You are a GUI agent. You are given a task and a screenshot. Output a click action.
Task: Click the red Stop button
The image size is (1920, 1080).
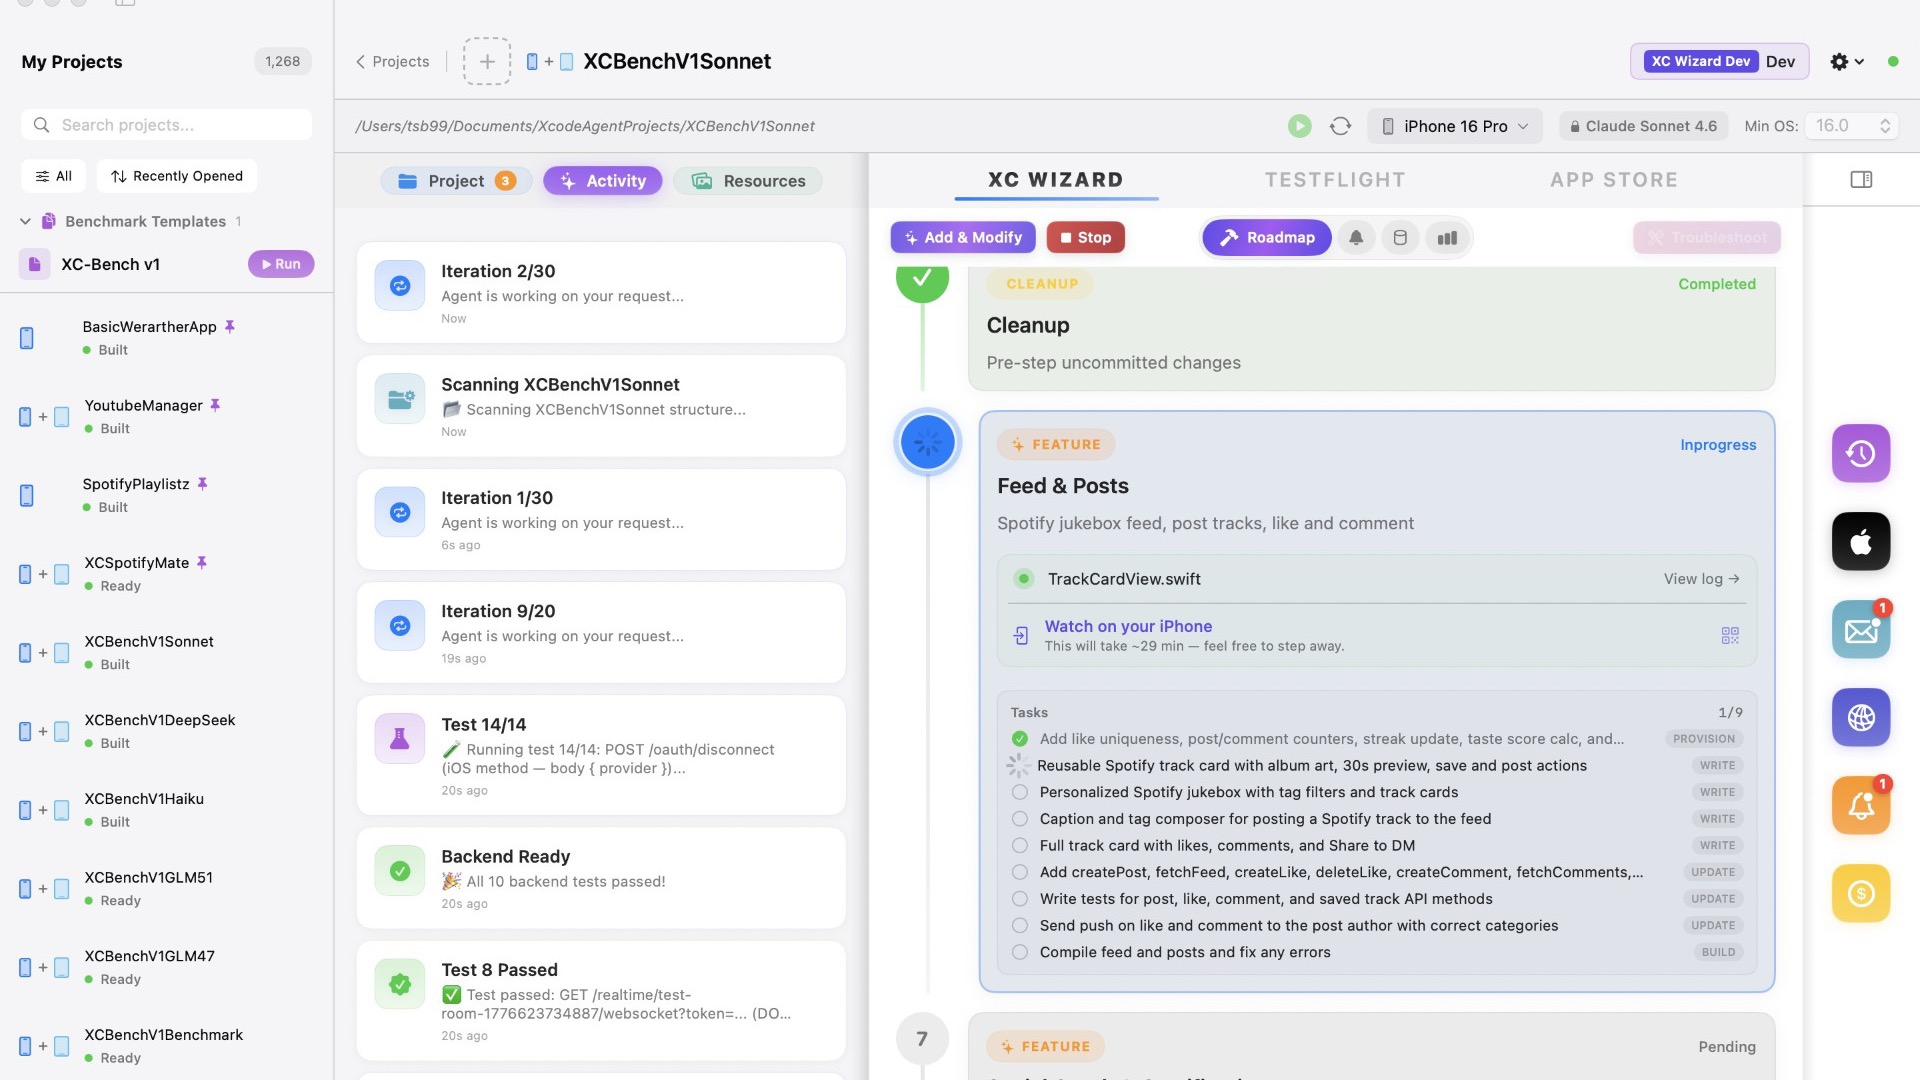(1086, 238)
